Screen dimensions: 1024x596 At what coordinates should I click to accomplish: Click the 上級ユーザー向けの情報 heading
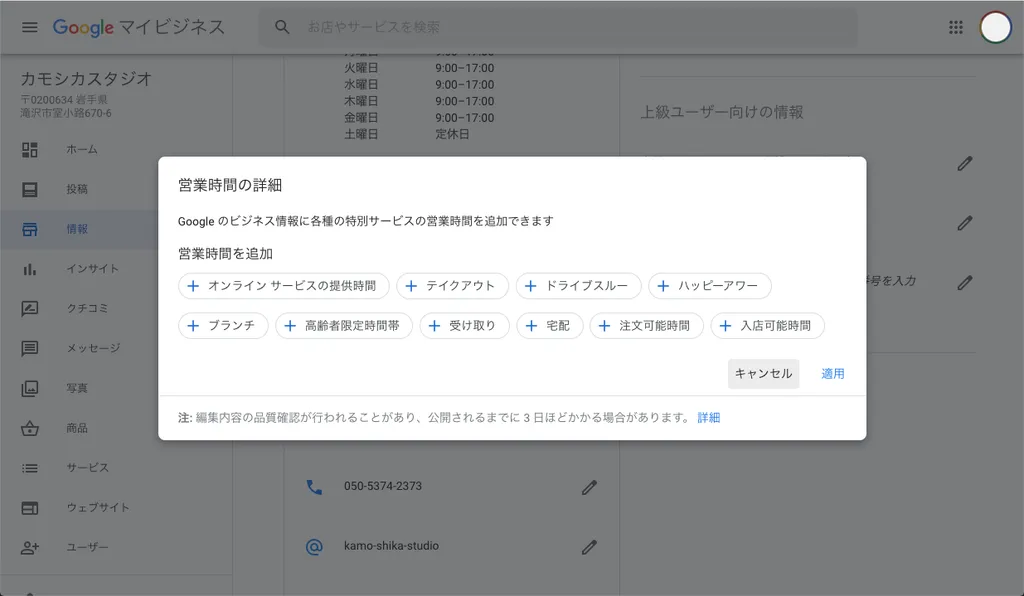pyautogui.click(x=722, y=112)
